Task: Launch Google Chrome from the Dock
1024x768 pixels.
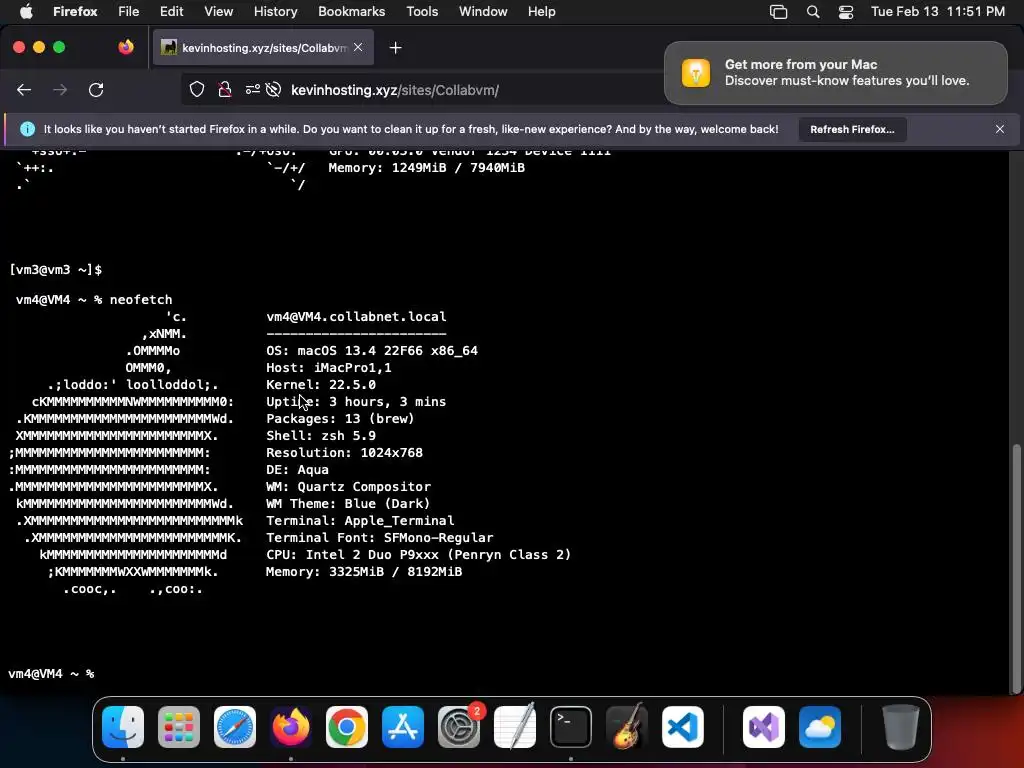Action: point(347,727)
